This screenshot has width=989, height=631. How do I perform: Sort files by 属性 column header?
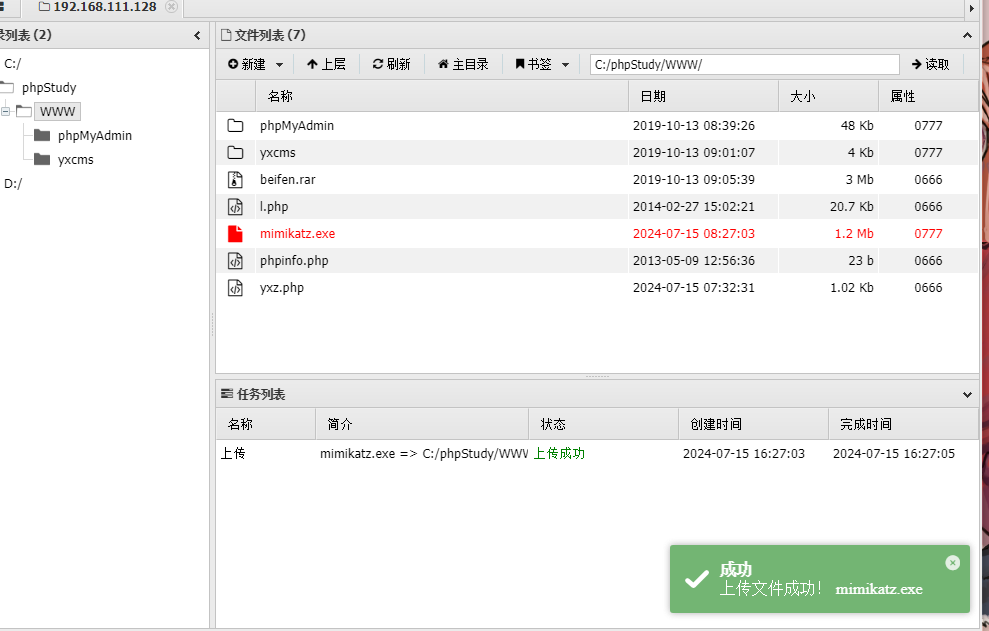tap(928, 97)
